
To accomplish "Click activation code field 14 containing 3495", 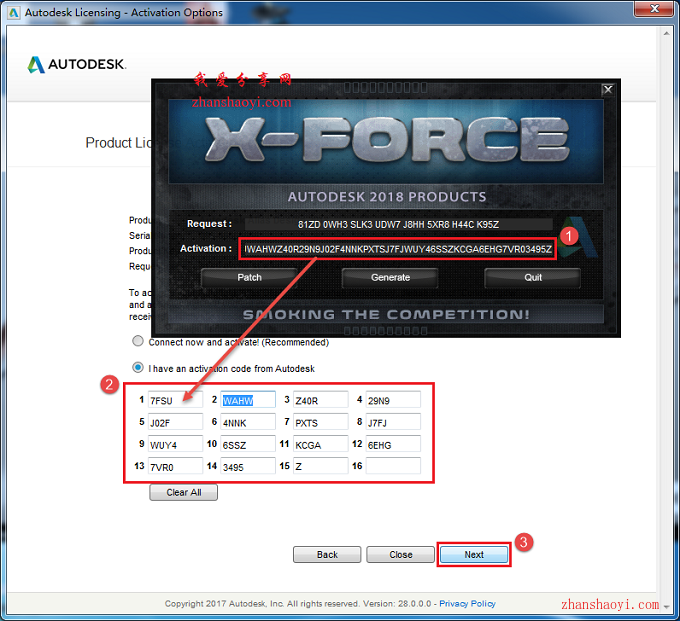I will pos(248,466).
